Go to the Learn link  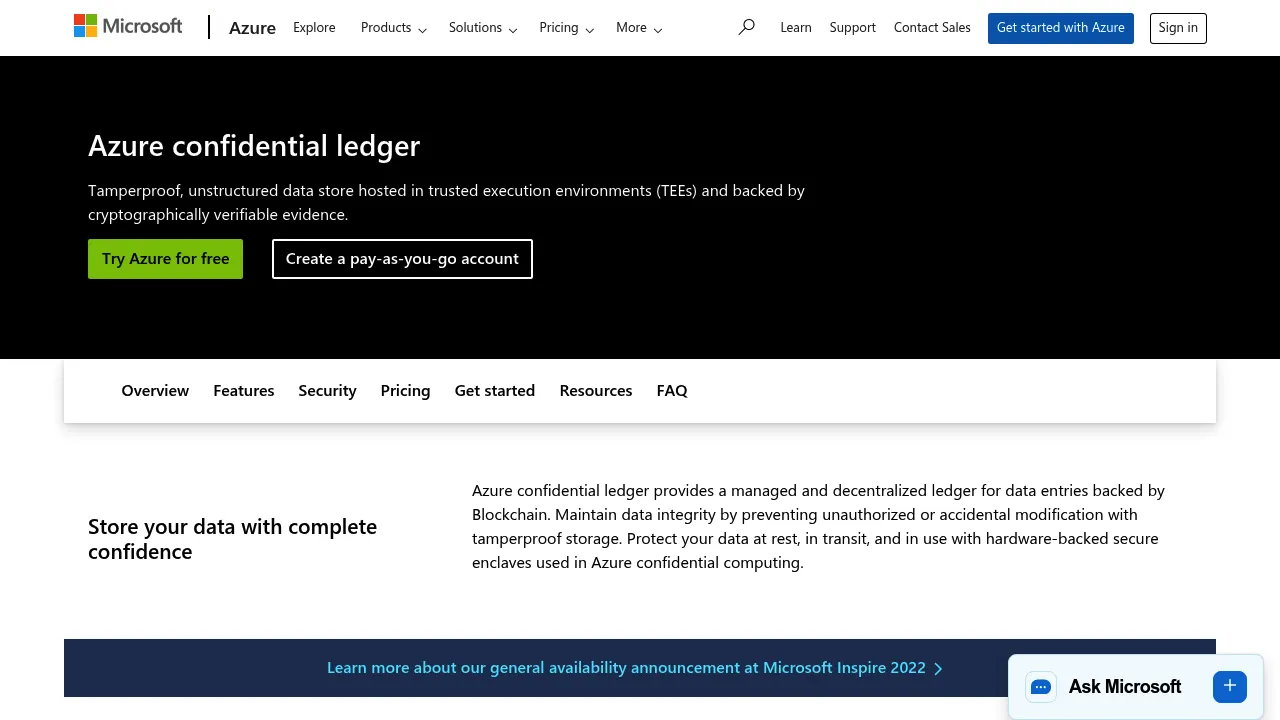pos(796,28)
